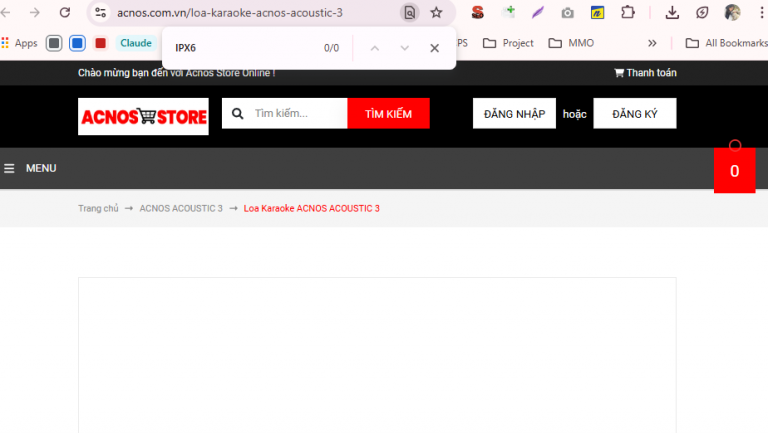Open the Downloads panel

coord(672,13)
